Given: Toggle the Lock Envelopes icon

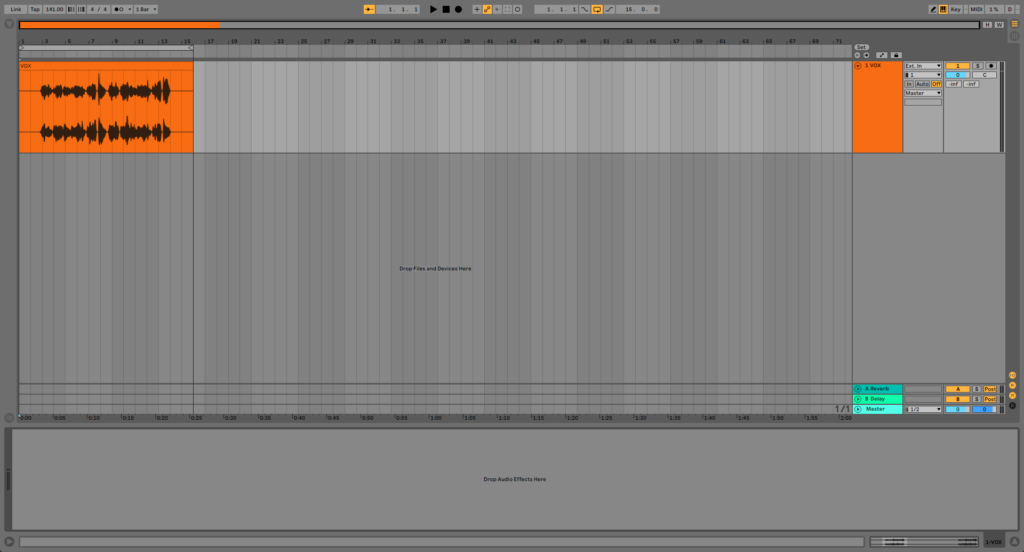Looking at the screenshot, I should click(896, 56).
